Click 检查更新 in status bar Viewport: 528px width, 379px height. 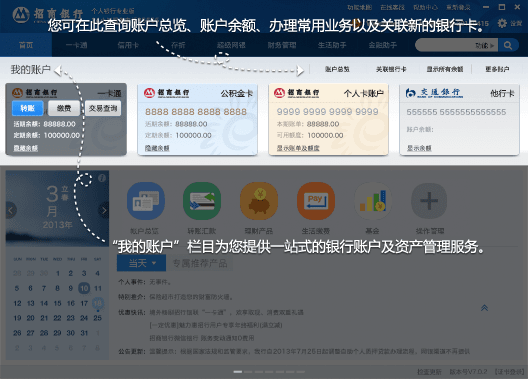(x=429, y=372)
